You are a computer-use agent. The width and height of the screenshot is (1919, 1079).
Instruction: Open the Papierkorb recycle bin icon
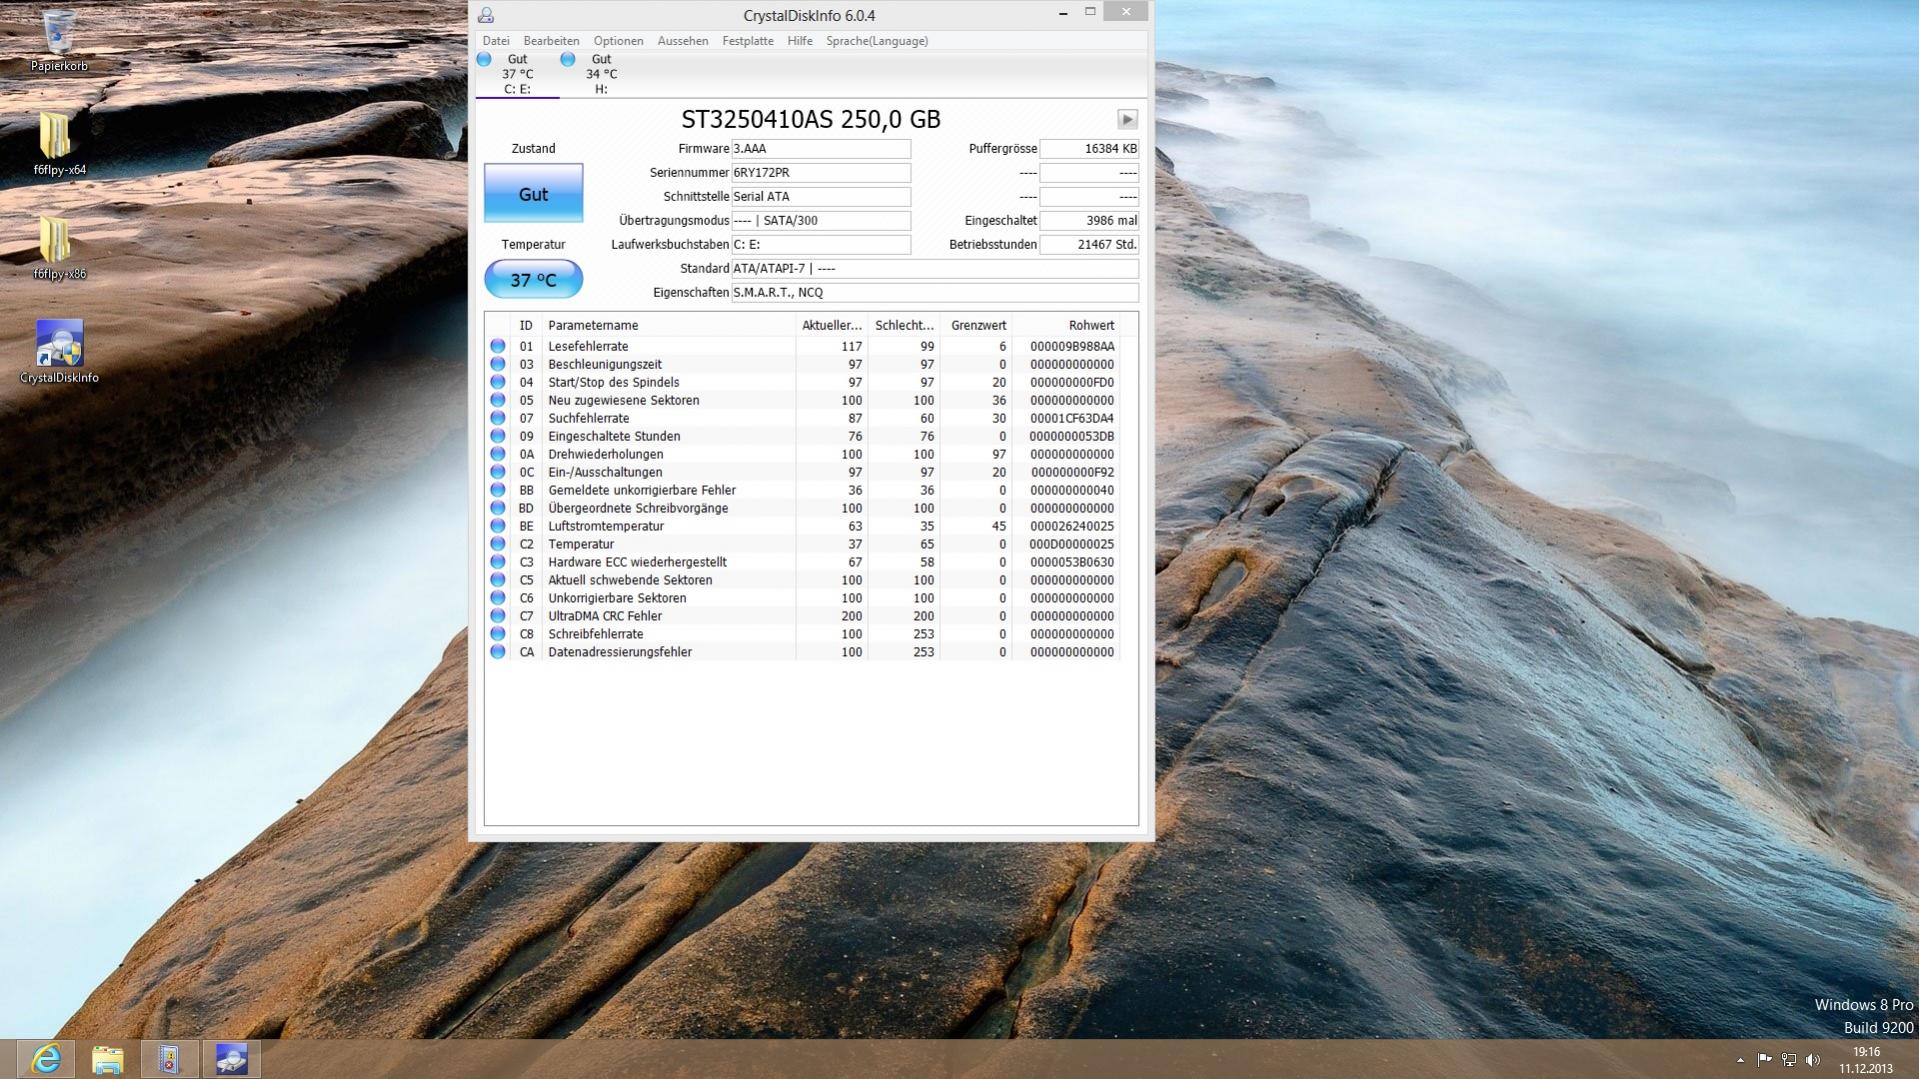pyautogui.click(x=59, y=40)
